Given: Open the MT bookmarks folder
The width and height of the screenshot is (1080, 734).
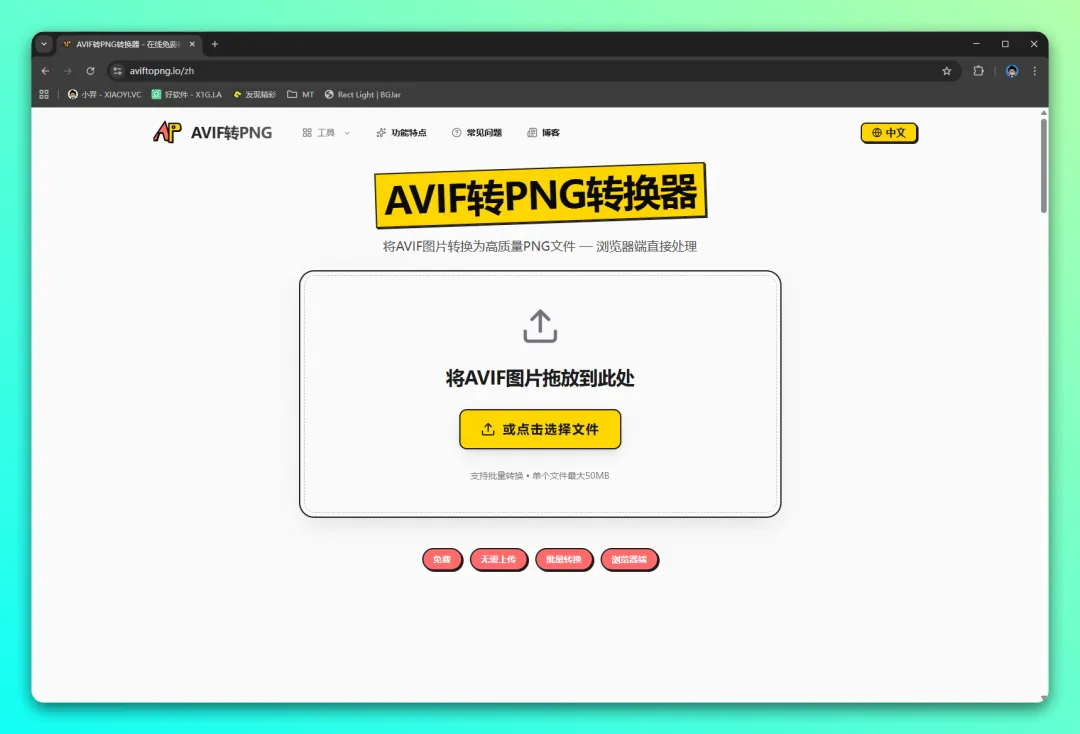Looking at the screenshot, I should click(x=300, y=94).
